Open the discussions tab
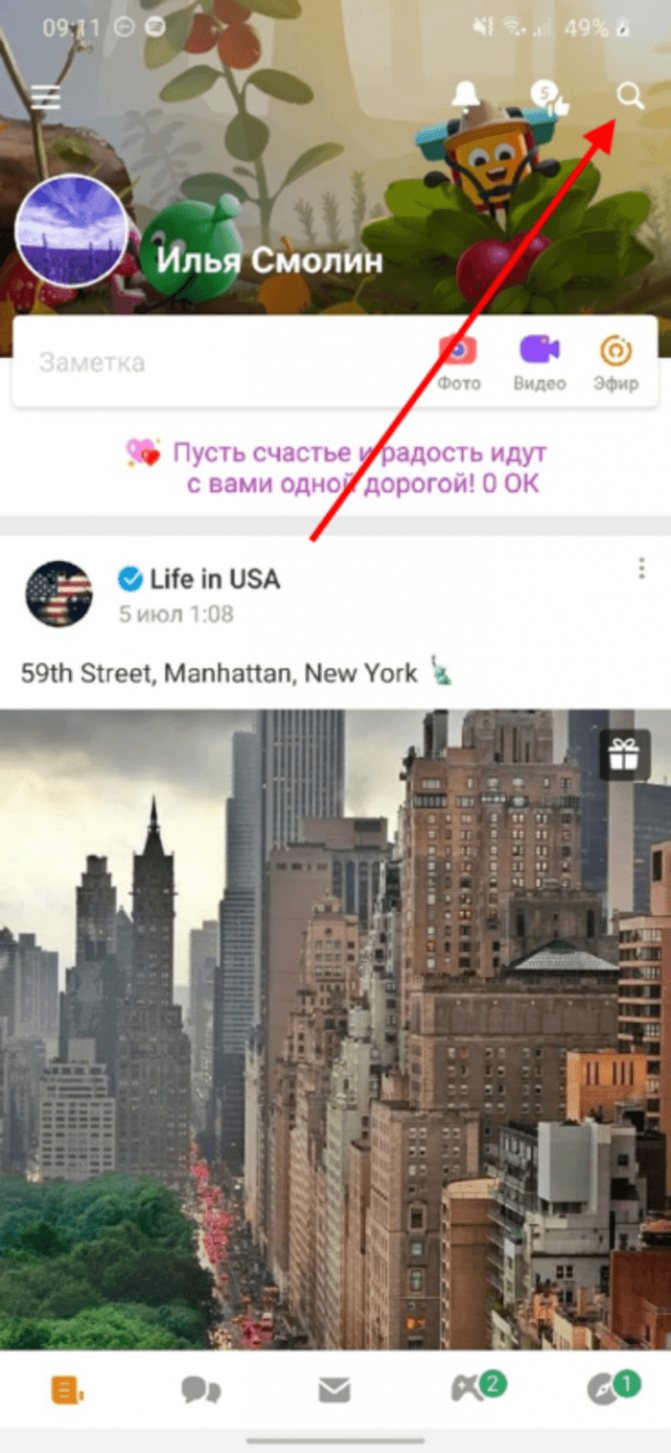671x1453 pixels. (x=201, y=1390)
